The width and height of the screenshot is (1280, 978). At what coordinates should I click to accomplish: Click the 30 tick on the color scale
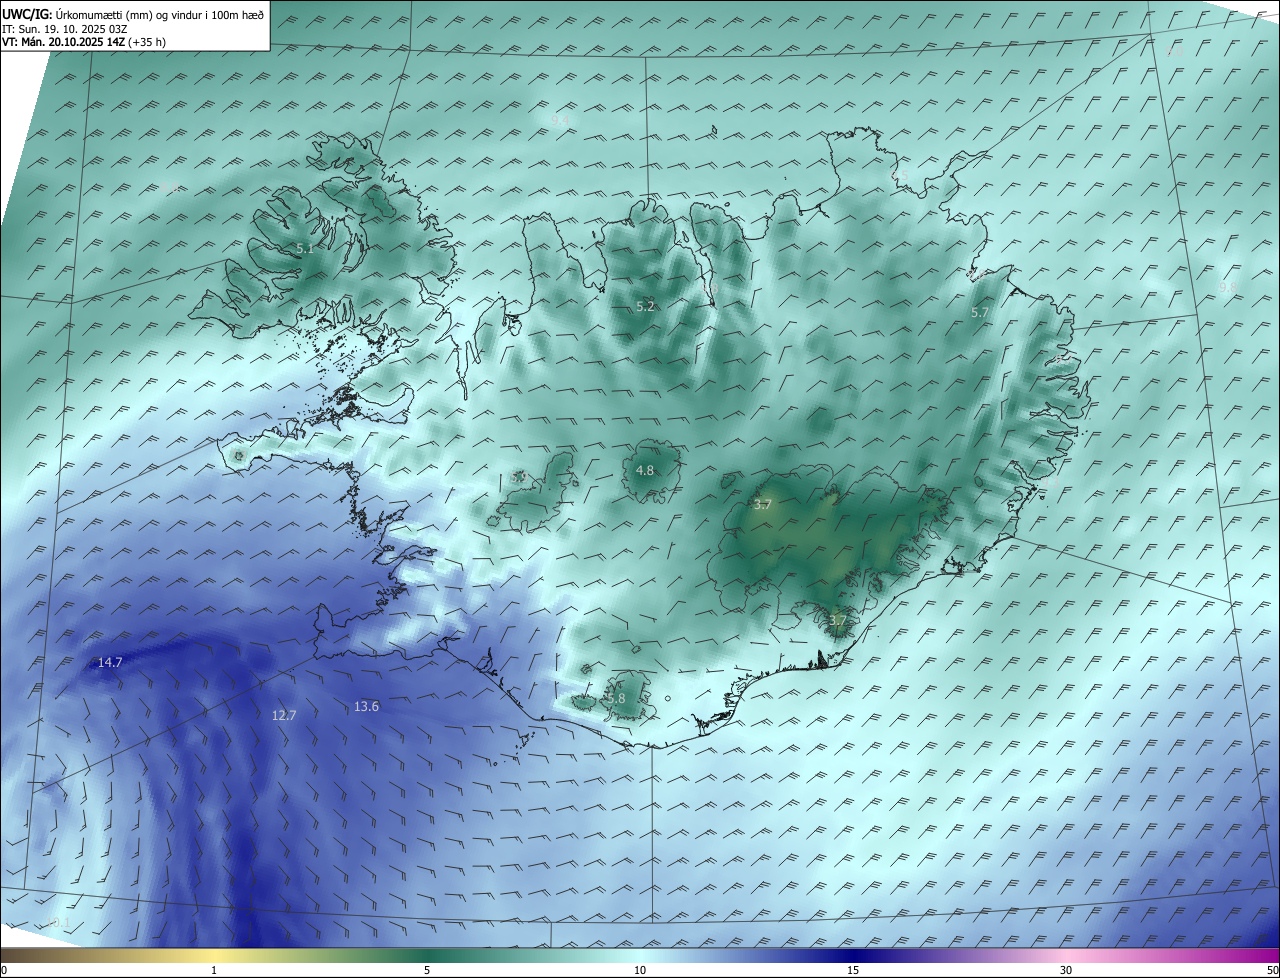click(x=1066, y=970)
